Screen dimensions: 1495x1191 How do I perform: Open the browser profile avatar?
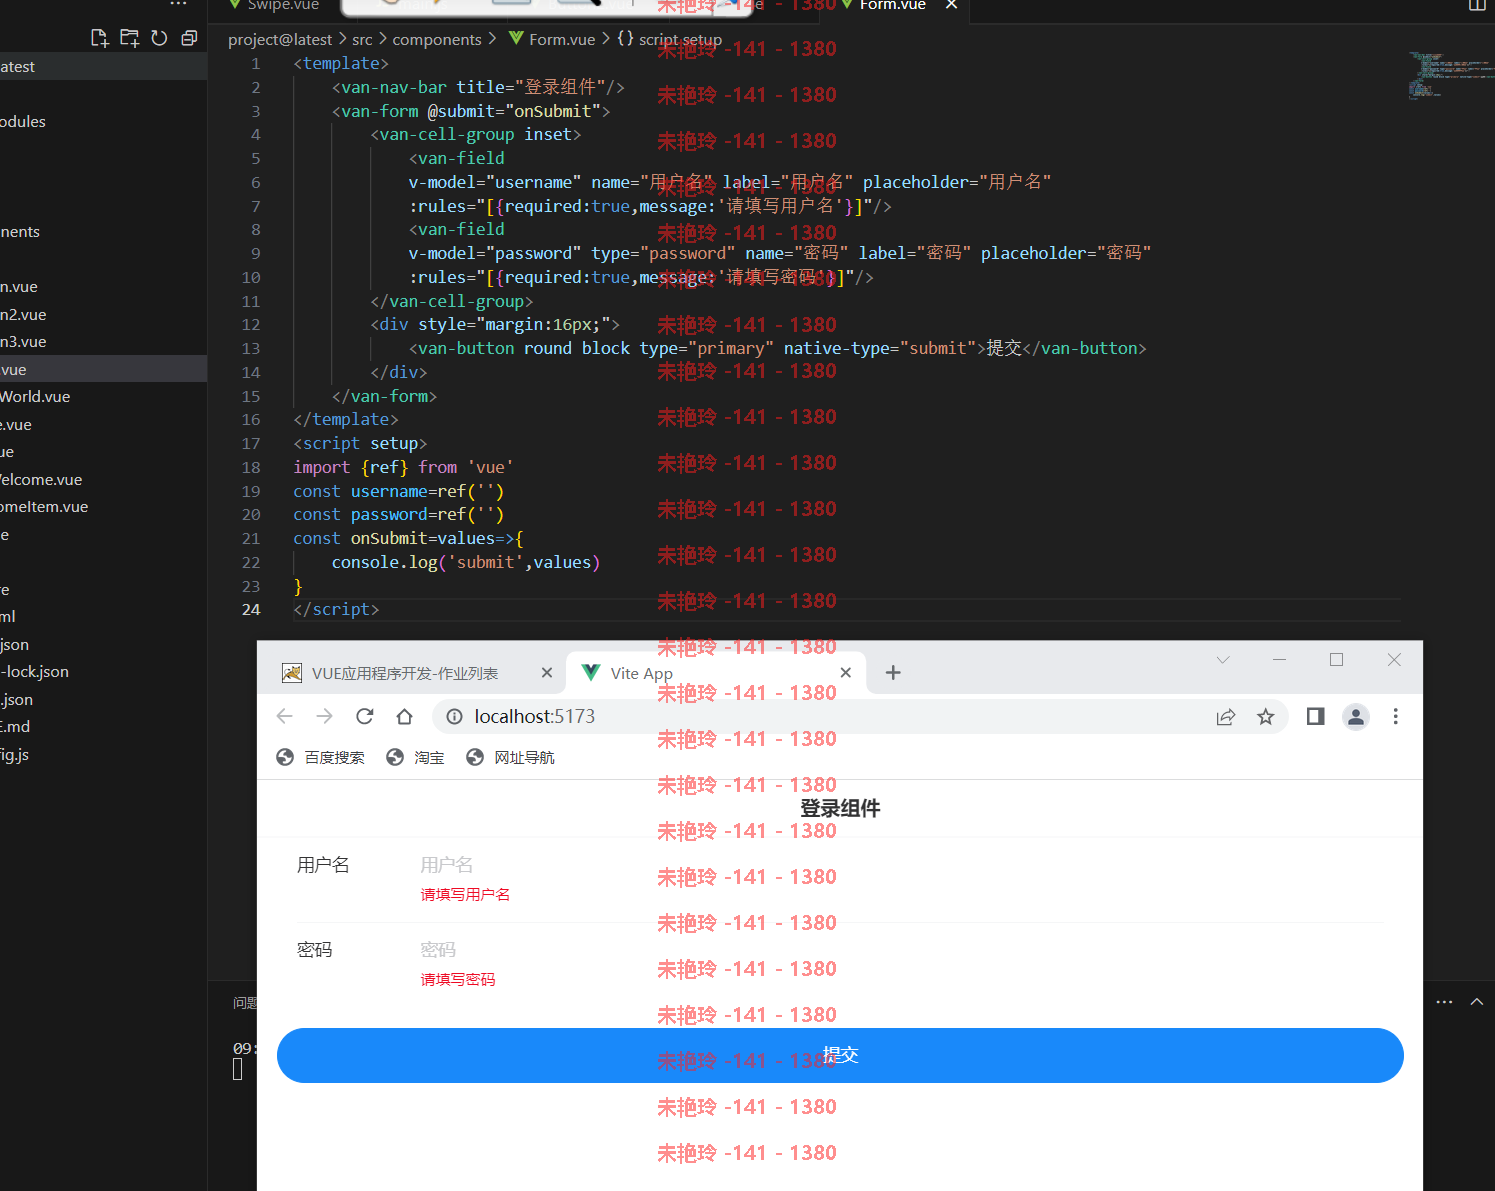point(1356,716)
